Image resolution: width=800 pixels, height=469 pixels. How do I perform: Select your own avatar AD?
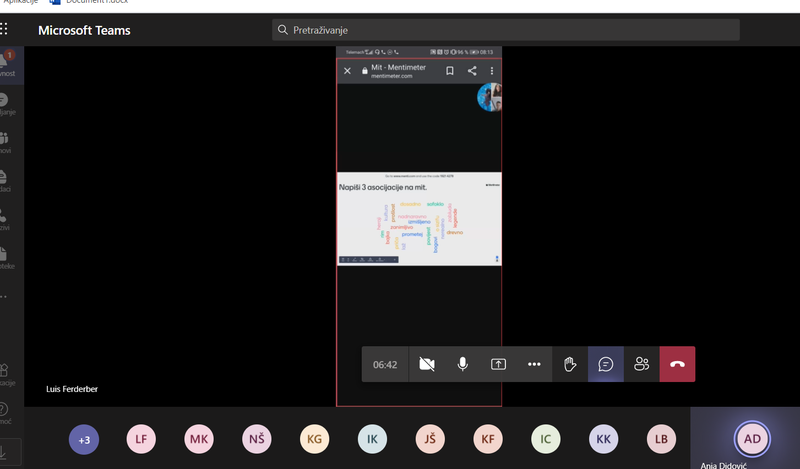pos(752,439)
